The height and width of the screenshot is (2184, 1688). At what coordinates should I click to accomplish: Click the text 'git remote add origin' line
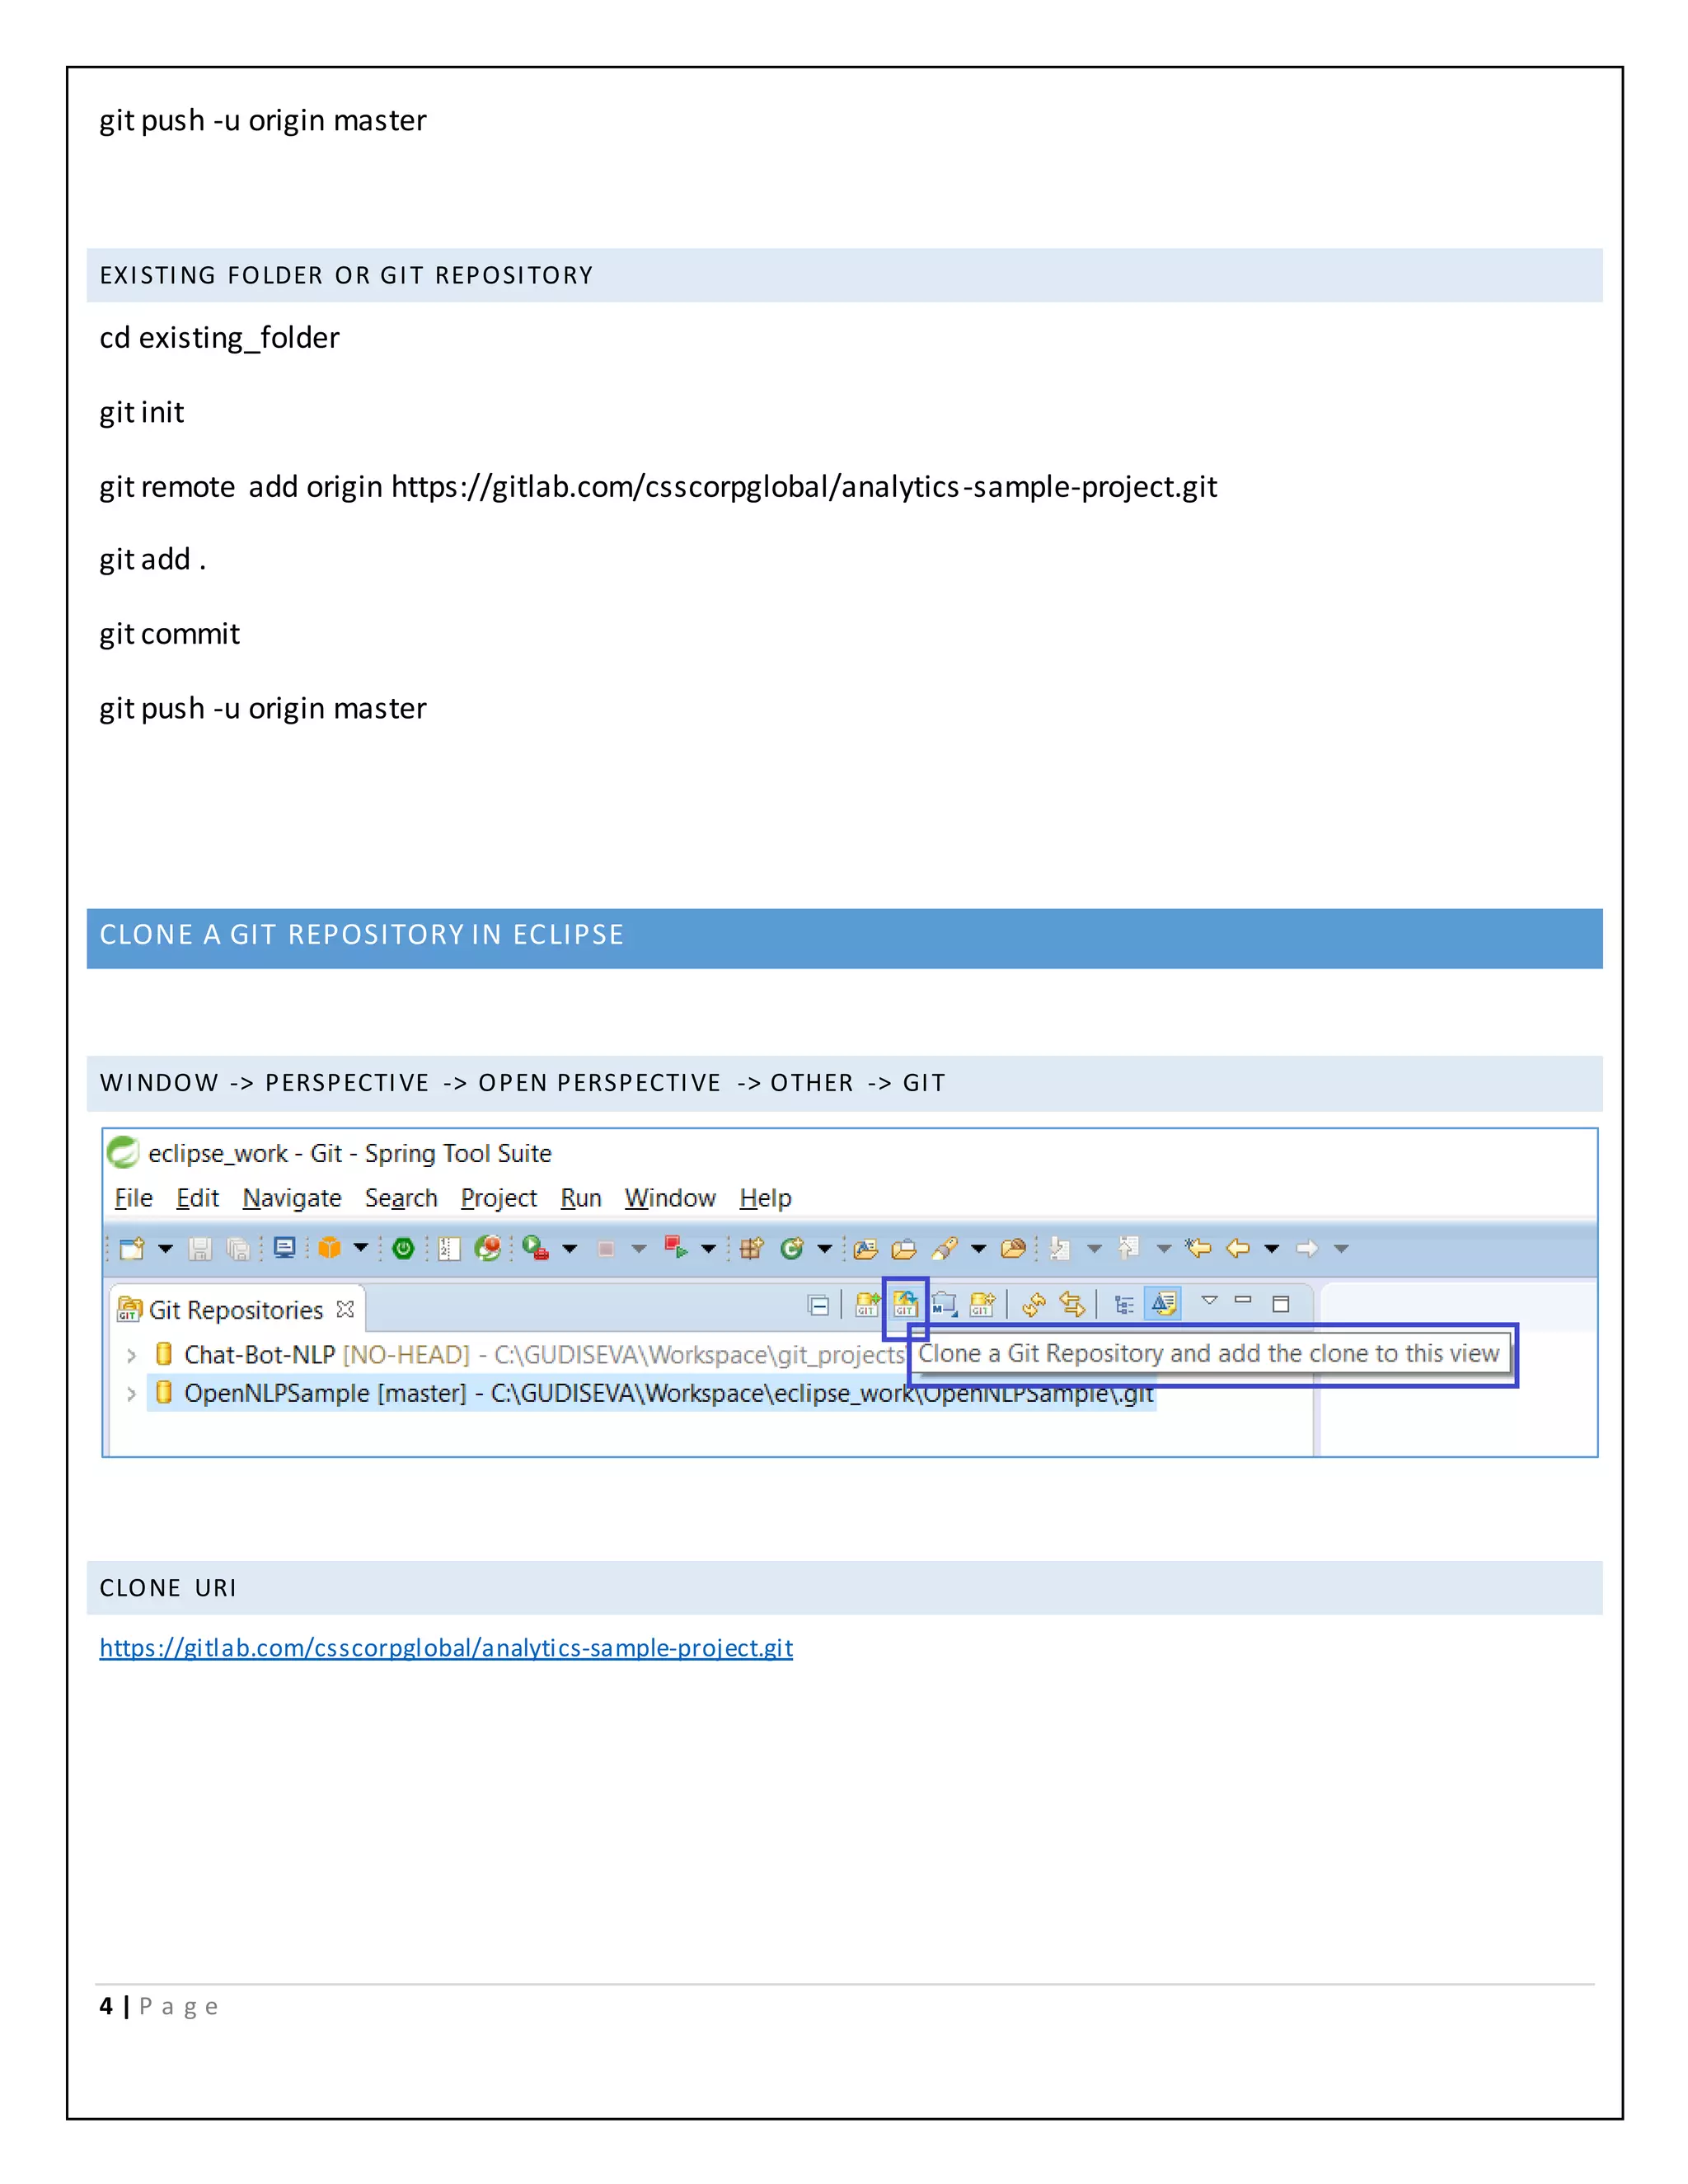pos(658,487)
